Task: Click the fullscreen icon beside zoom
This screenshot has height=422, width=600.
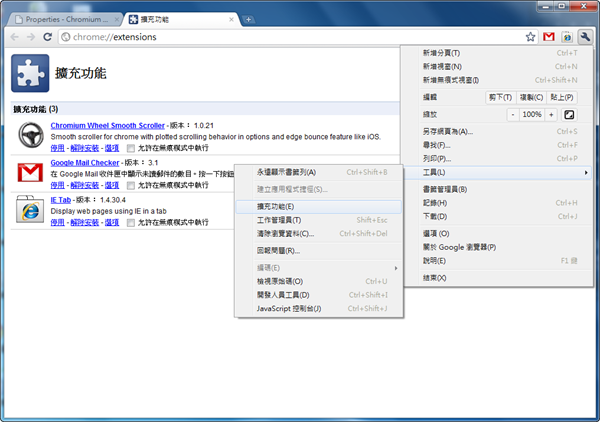Action: tap(569, 114)
